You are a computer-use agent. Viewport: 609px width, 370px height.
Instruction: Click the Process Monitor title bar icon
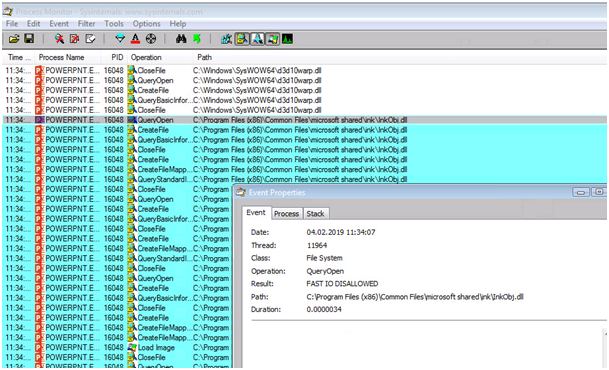tap(8, 12)
